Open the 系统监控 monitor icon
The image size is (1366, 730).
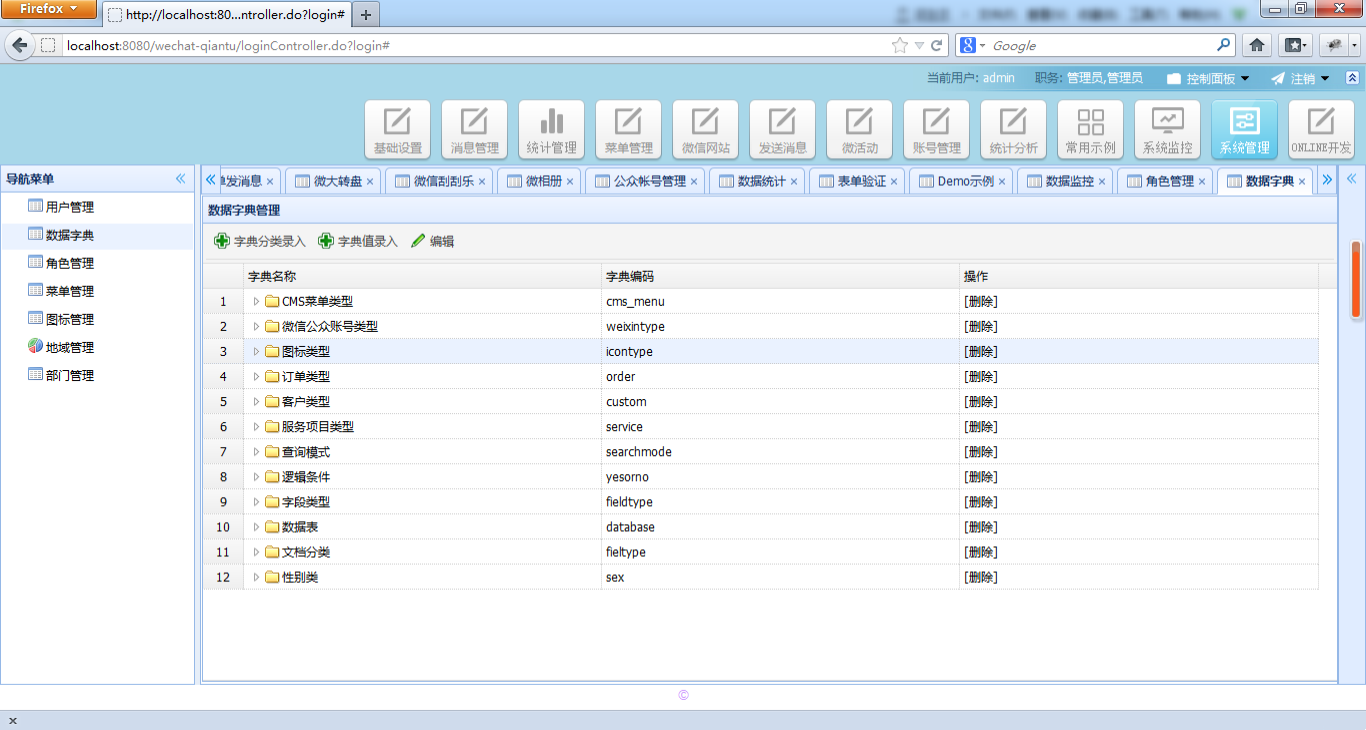[x=1167, y=129]
